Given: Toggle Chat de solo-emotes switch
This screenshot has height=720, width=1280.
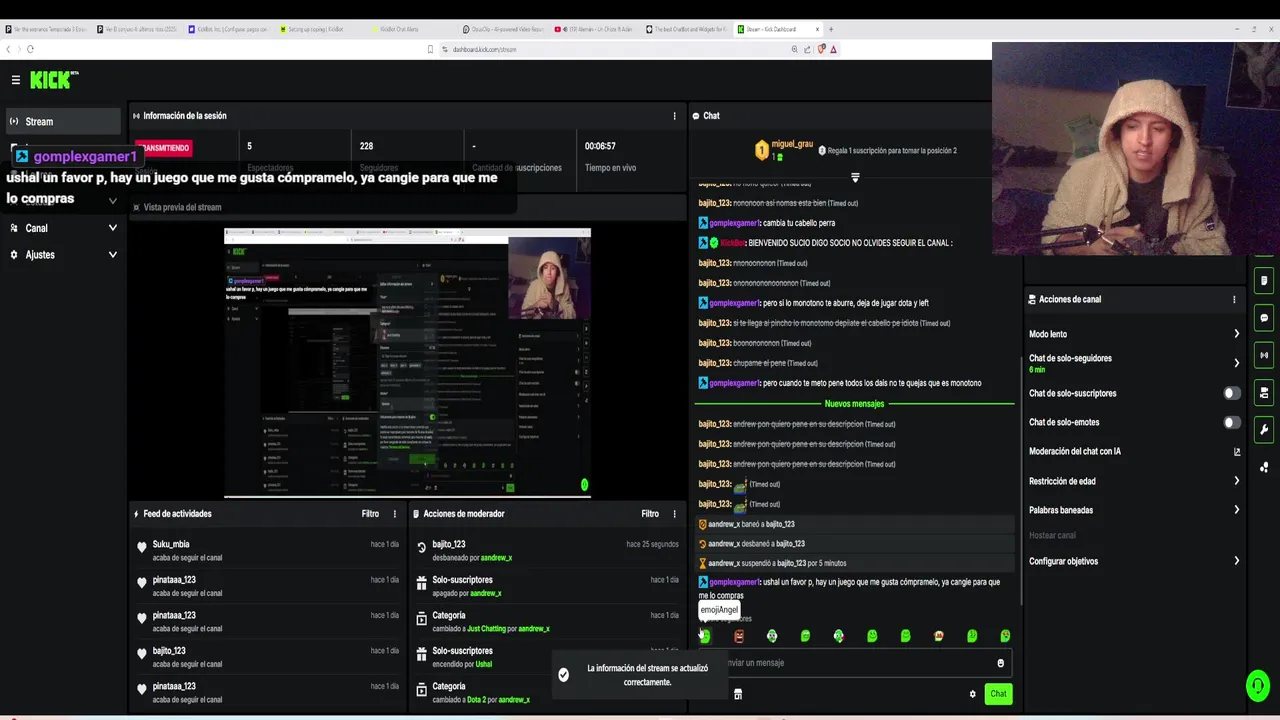Looking at the screenshot, I should (1232, 422).
